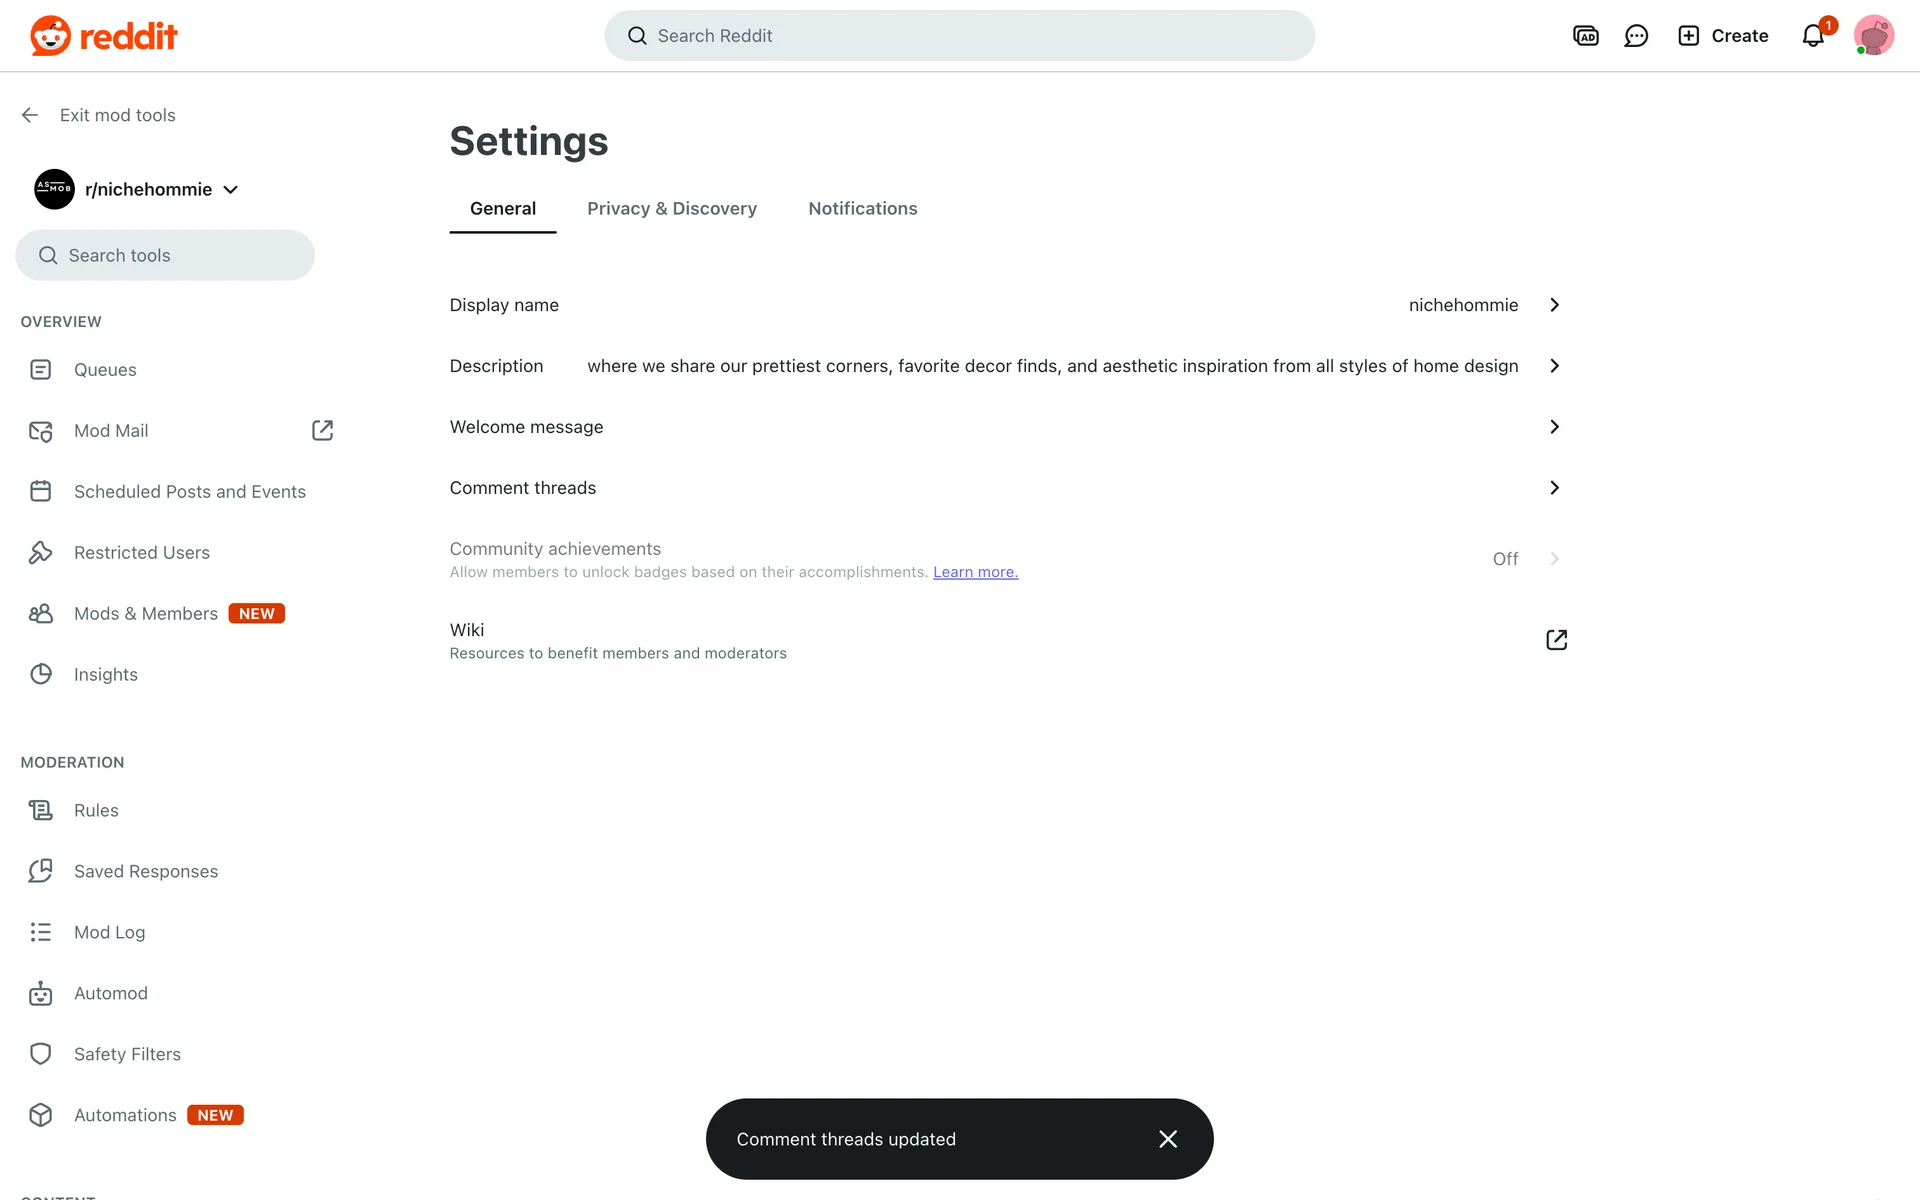Expand the r/nichehommie community dropdown
1920x1200 pixels.
[x=231, y=190]
